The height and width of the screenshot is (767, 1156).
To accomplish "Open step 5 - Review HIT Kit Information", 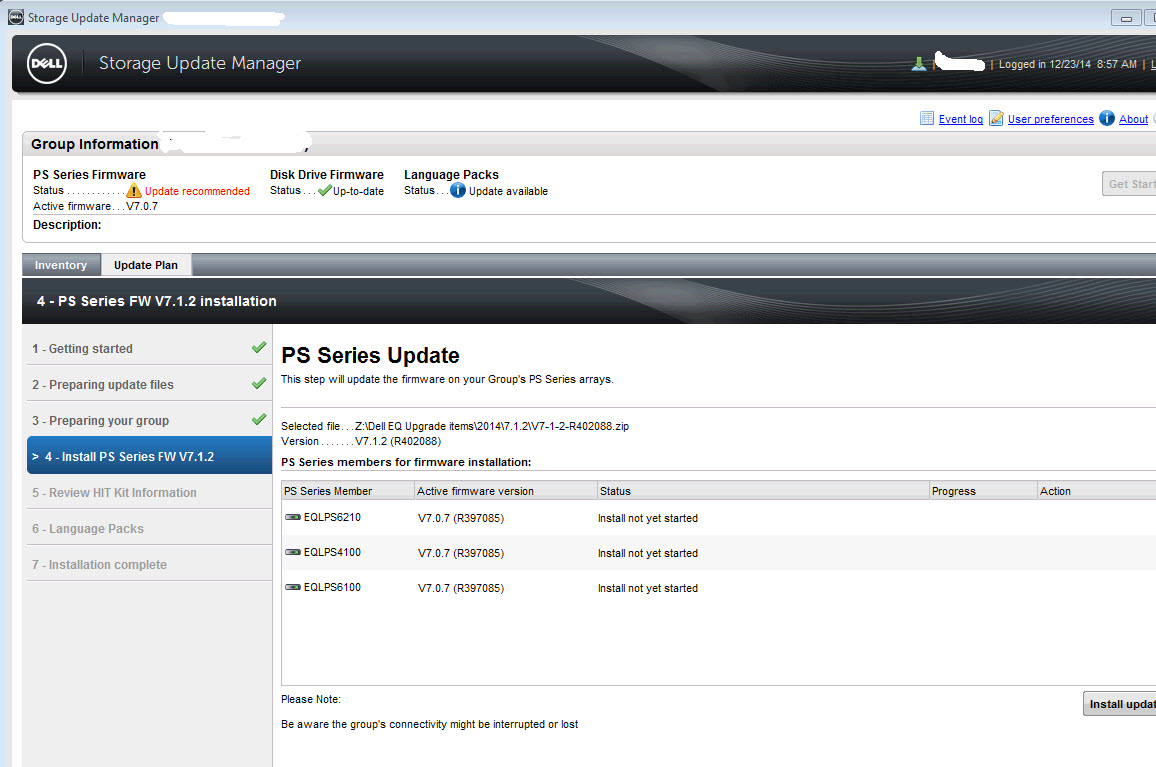I will 149,493.
